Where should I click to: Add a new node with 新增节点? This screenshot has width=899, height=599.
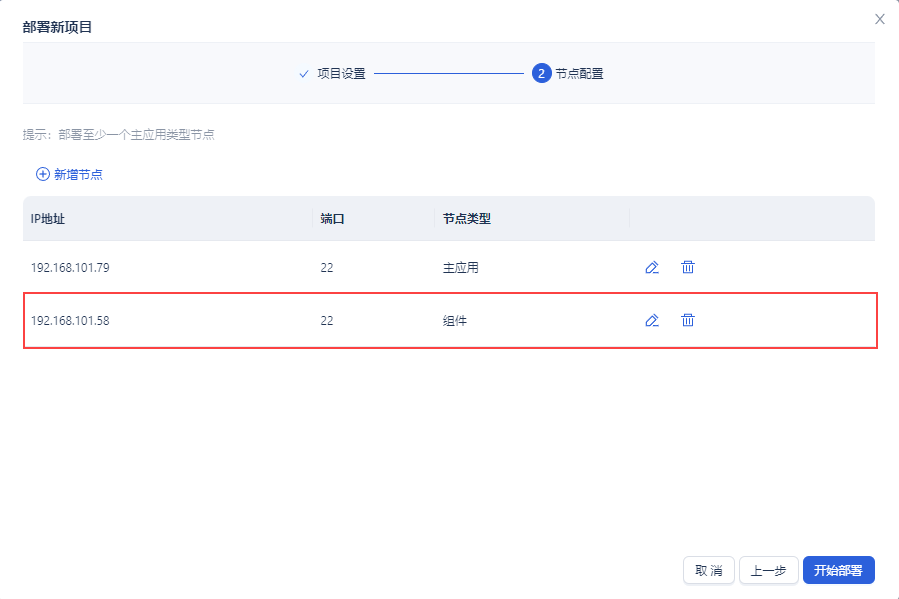[x=69, y=174]
